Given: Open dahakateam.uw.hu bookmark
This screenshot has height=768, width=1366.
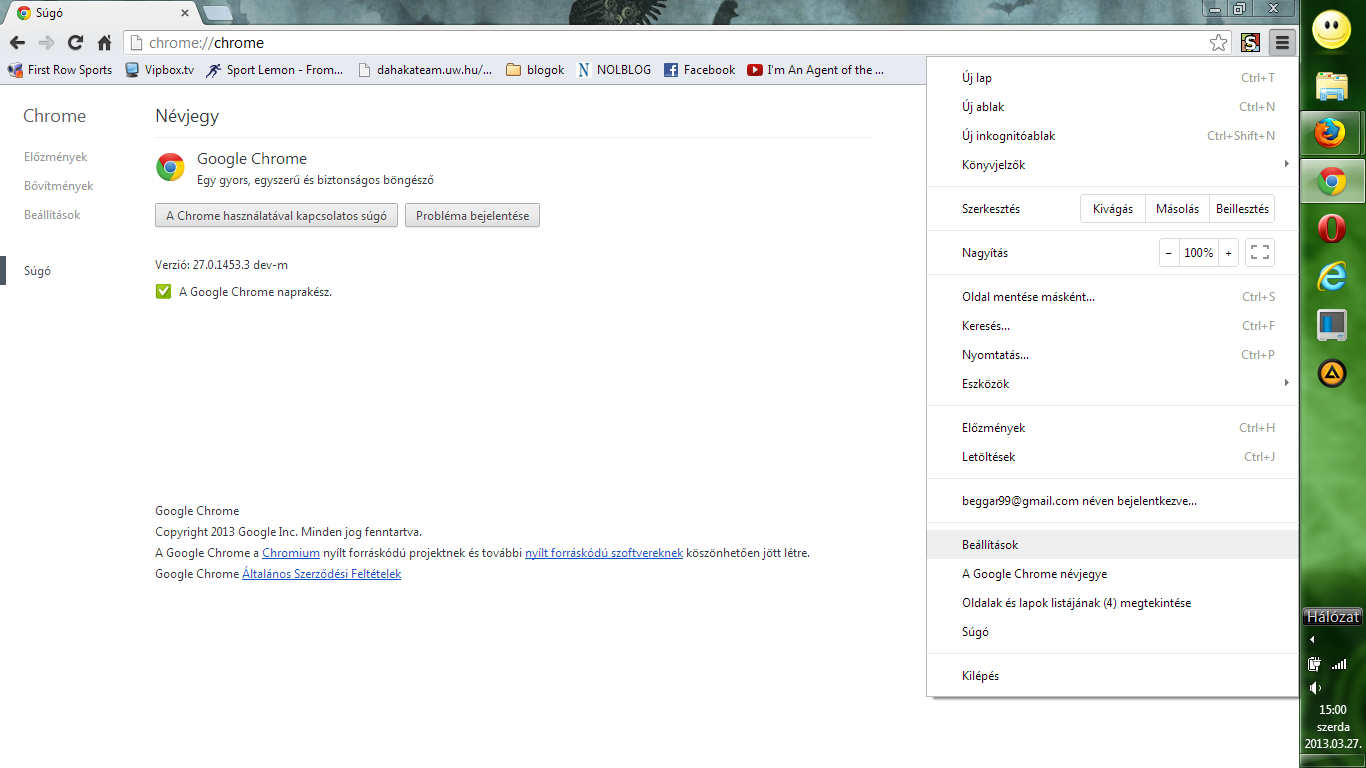Looking at the screenshot, I should 425,70.
